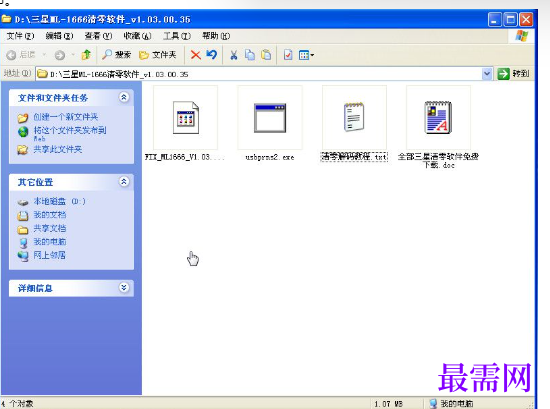Click the Local Disk drive icon
550x409 pixels.
point(23,202)
